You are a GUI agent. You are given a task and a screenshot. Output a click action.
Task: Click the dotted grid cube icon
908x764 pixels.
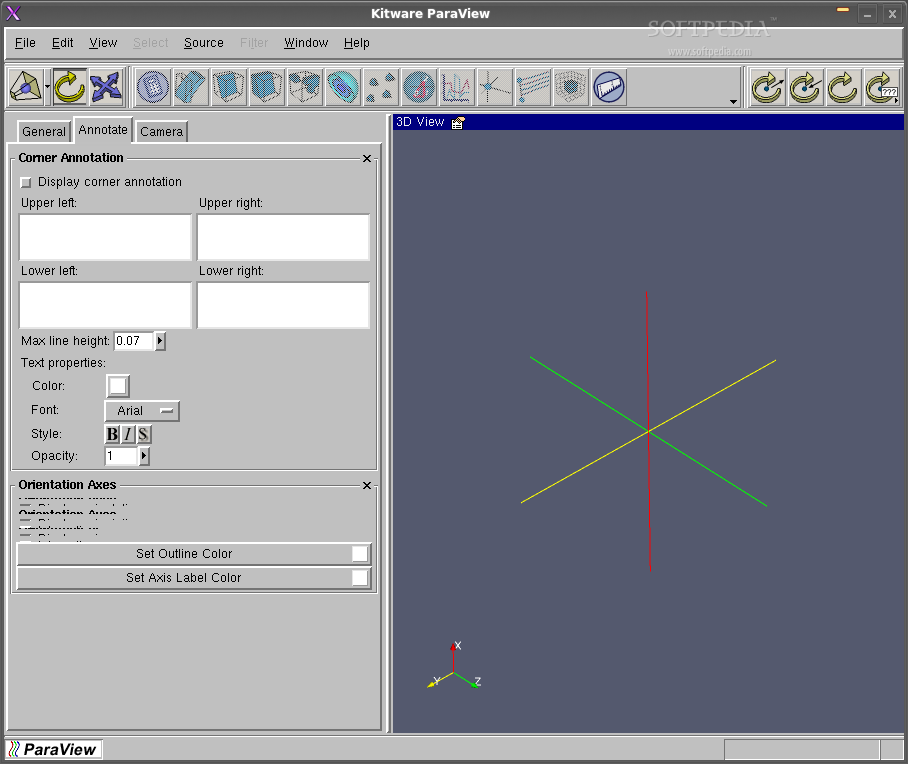click(570, 87)
